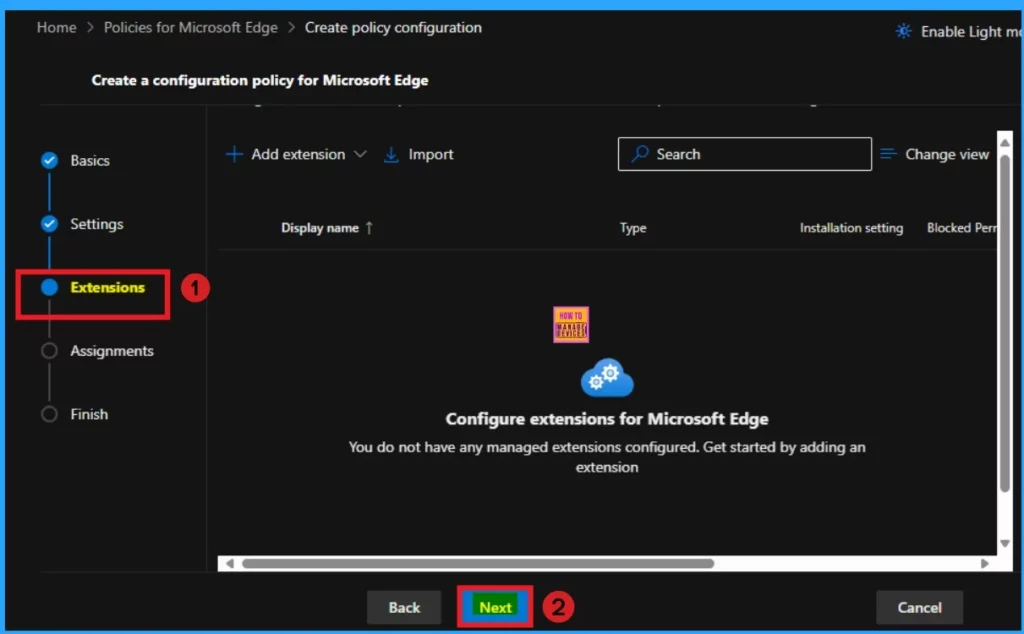Click the horizontal scrollbar left arrow
The image size is (1024, 634).
click(229, 563)
